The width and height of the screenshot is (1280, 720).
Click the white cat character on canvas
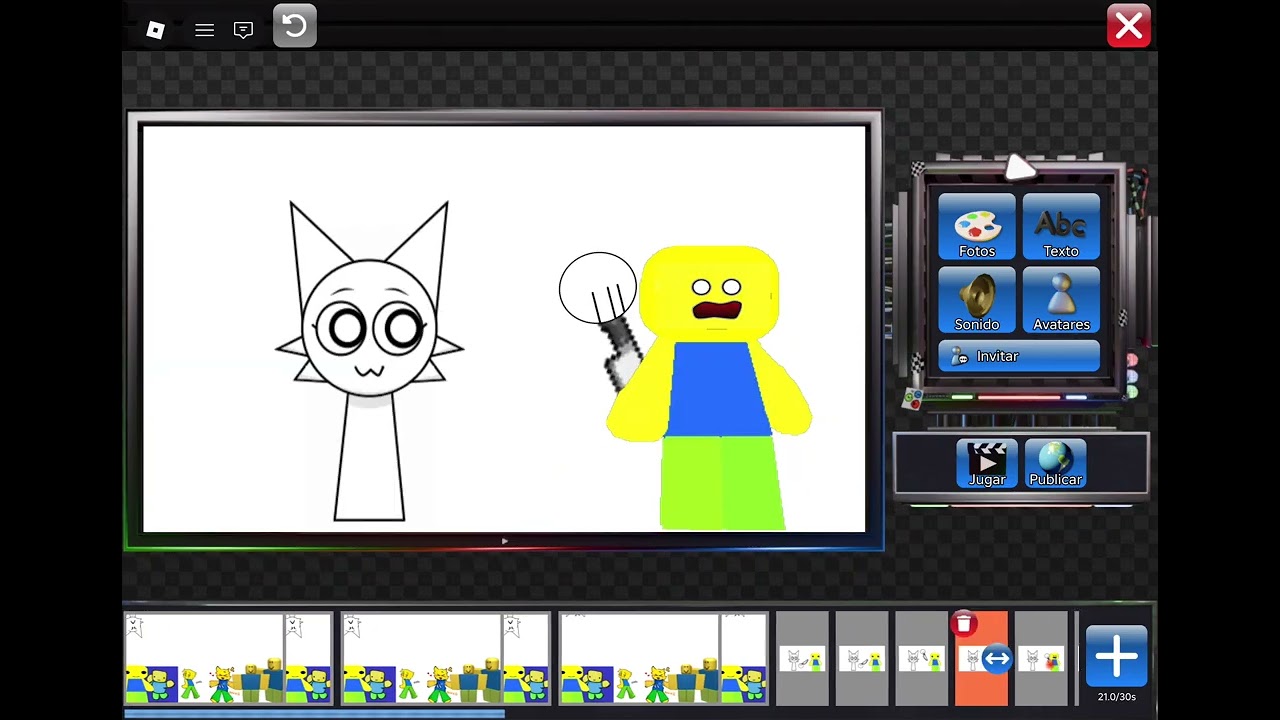(x=369, y=360)
